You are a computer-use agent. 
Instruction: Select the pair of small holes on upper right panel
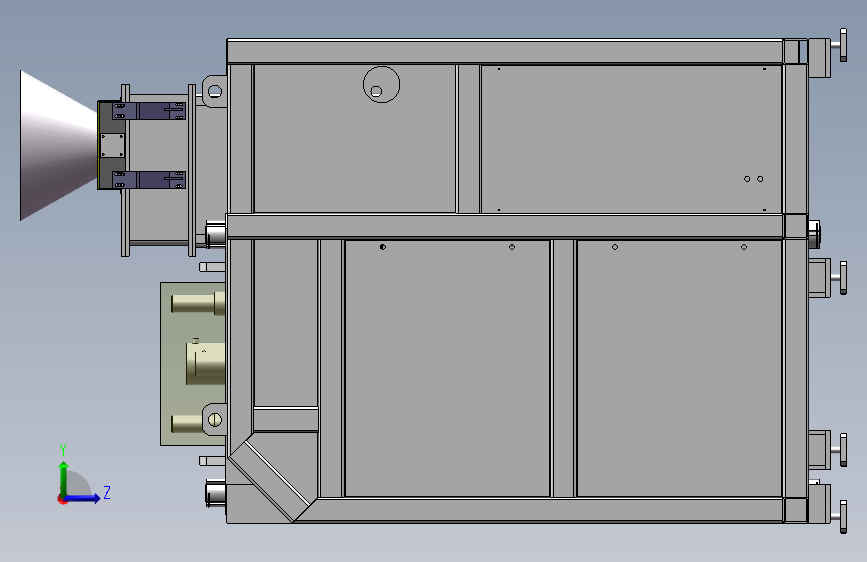coord(754,179)
